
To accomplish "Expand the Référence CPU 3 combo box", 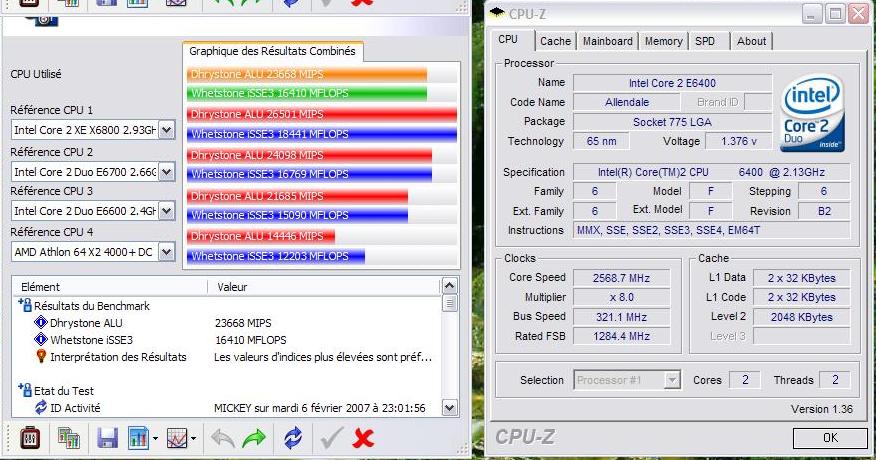I will click(166, 211).
